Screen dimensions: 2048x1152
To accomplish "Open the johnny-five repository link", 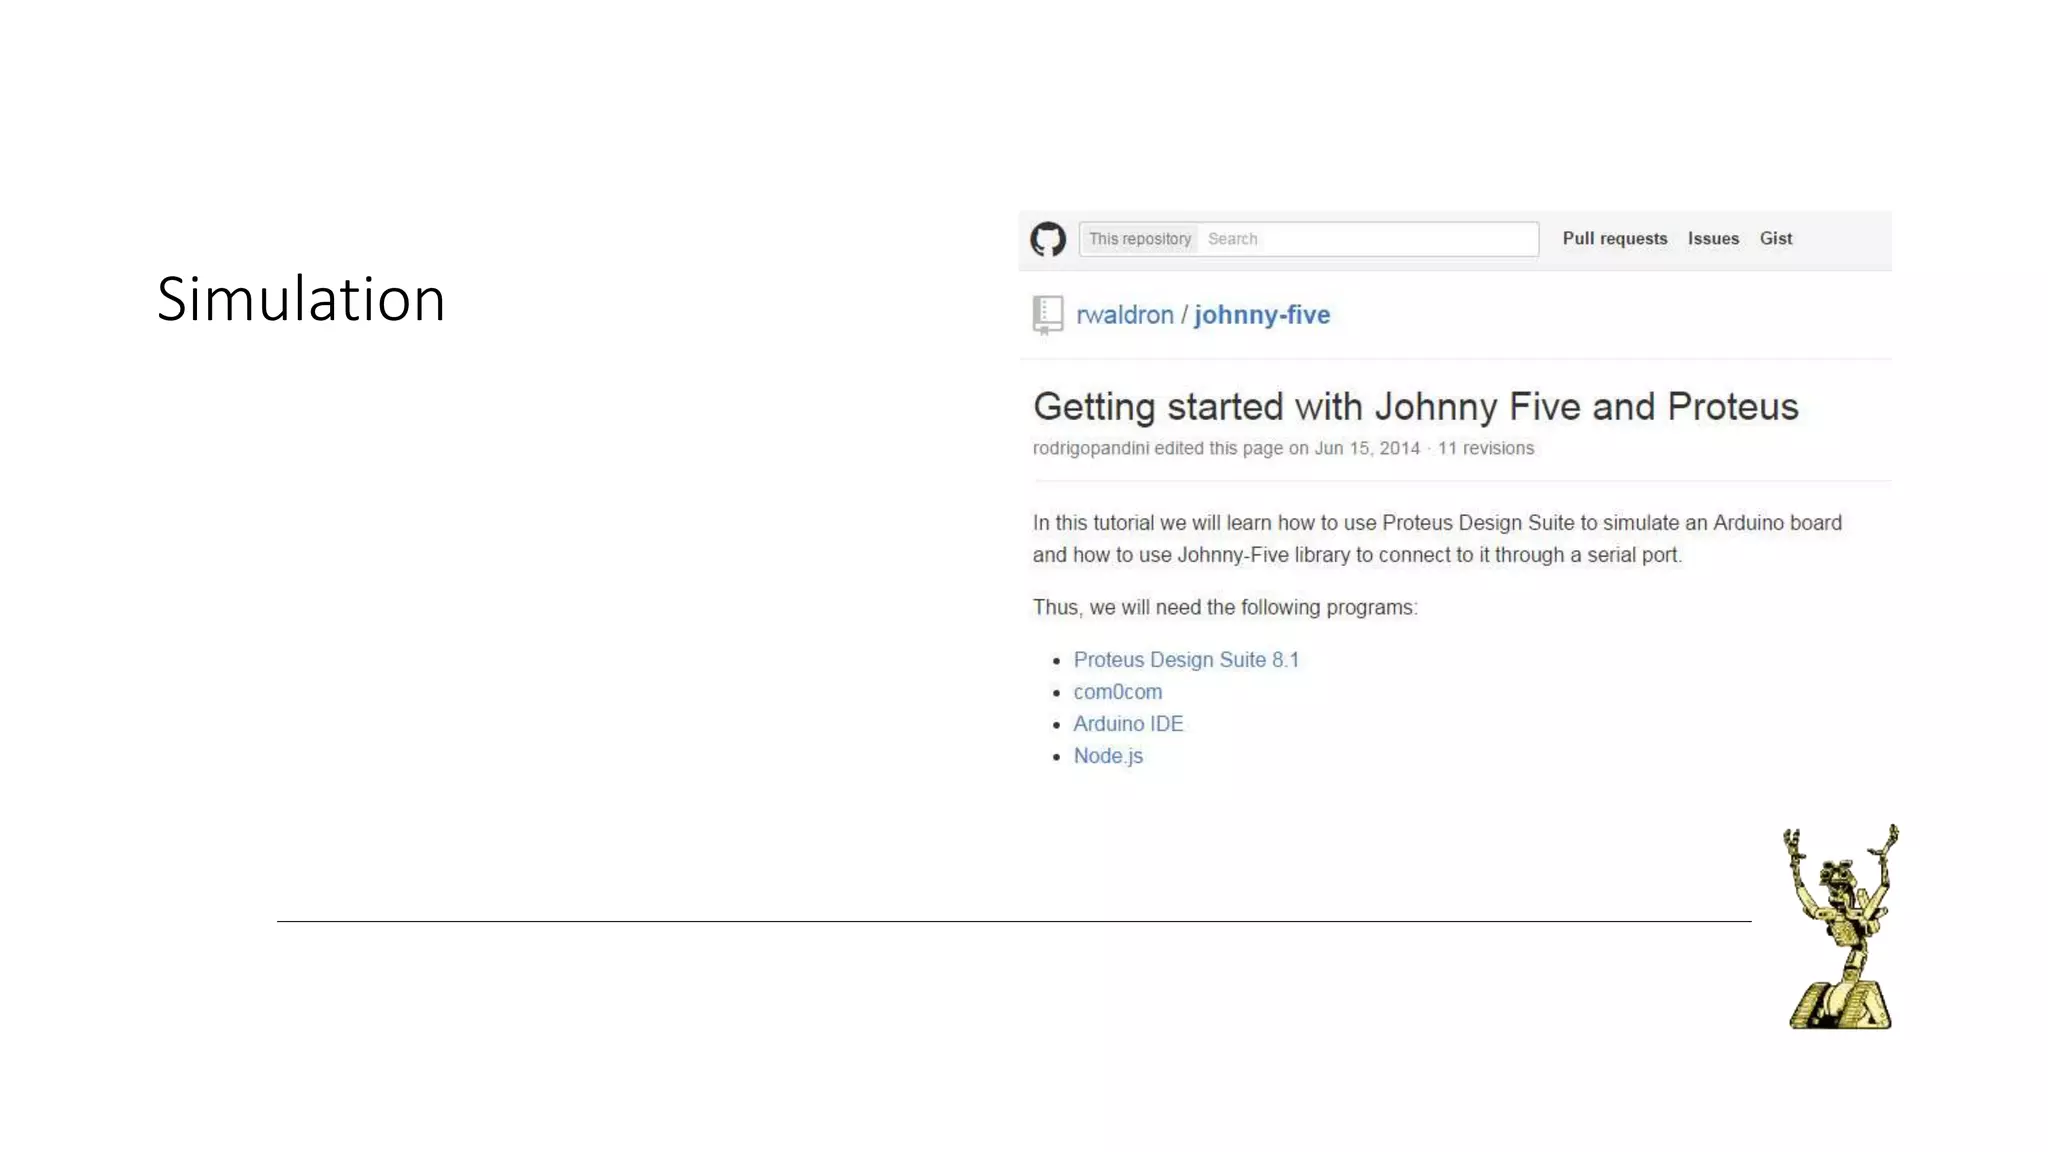I will (x=1261, y=315).
